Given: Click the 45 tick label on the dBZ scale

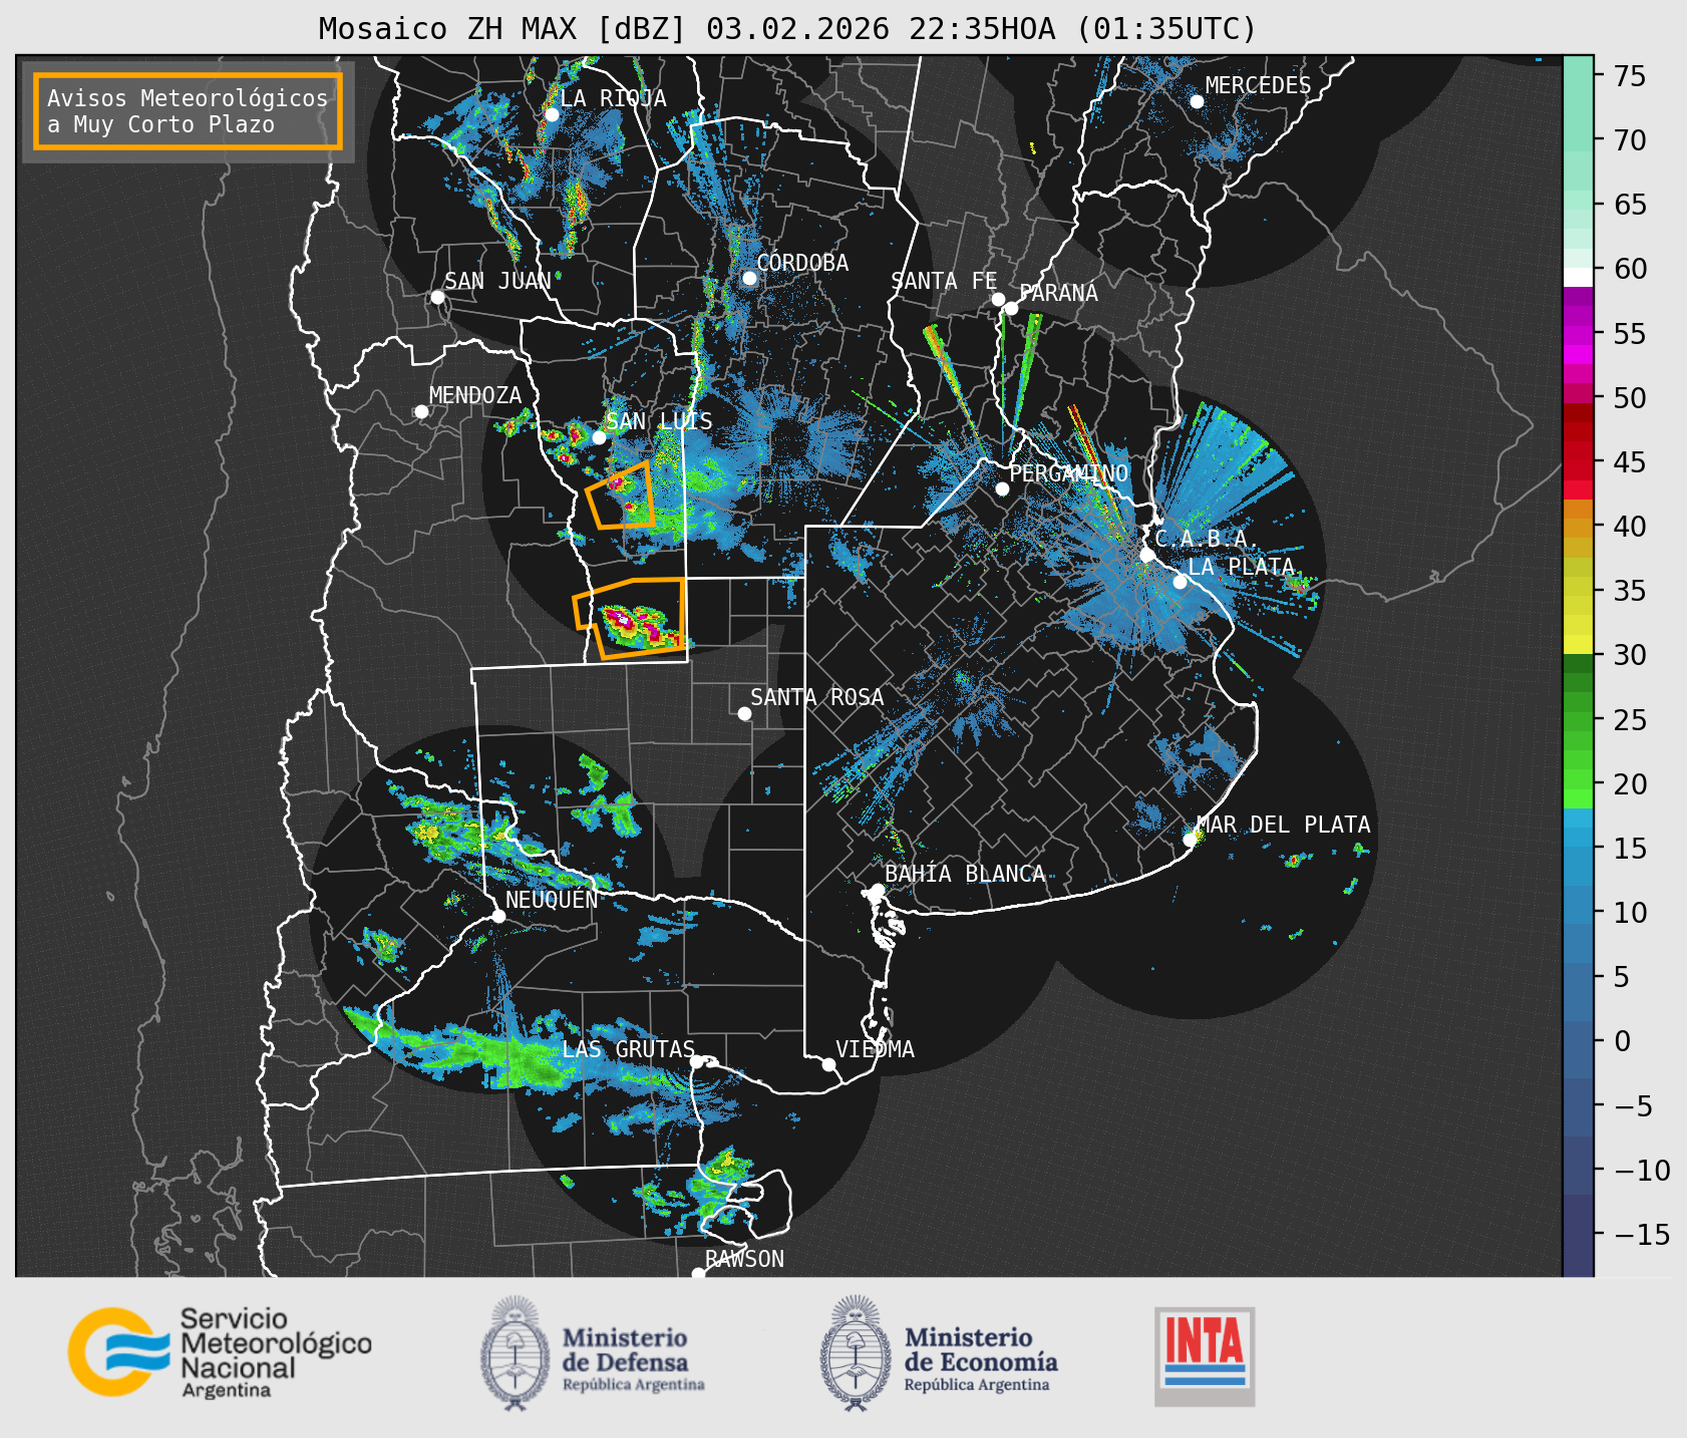Looking at the screenshot, I should click(1629, 462).
